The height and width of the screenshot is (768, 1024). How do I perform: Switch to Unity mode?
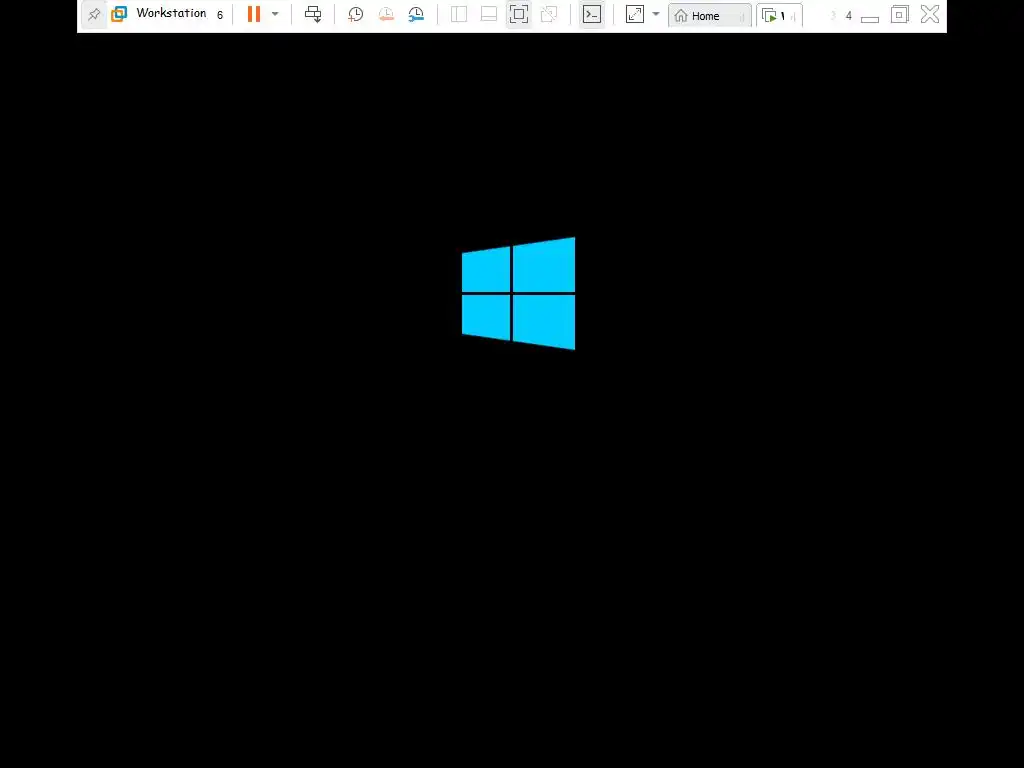549,14
